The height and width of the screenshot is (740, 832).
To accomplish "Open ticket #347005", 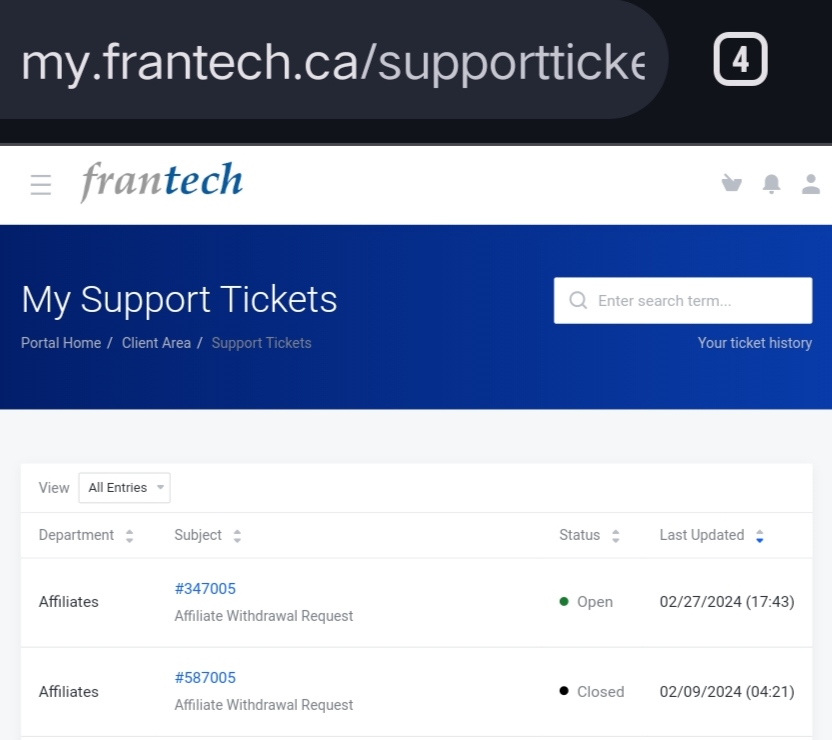I will pos(205,589).
